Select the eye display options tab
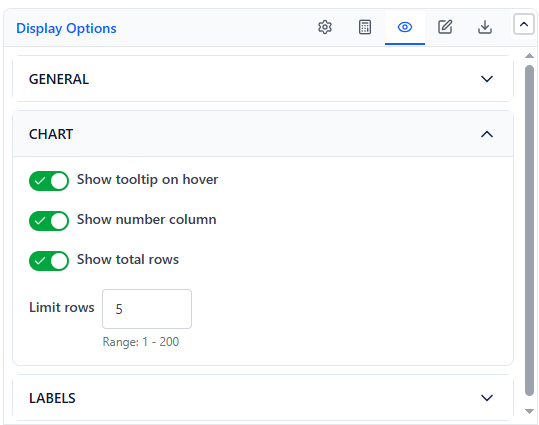Viewport: 539px width, 425px height. click(x=405, y=27)
